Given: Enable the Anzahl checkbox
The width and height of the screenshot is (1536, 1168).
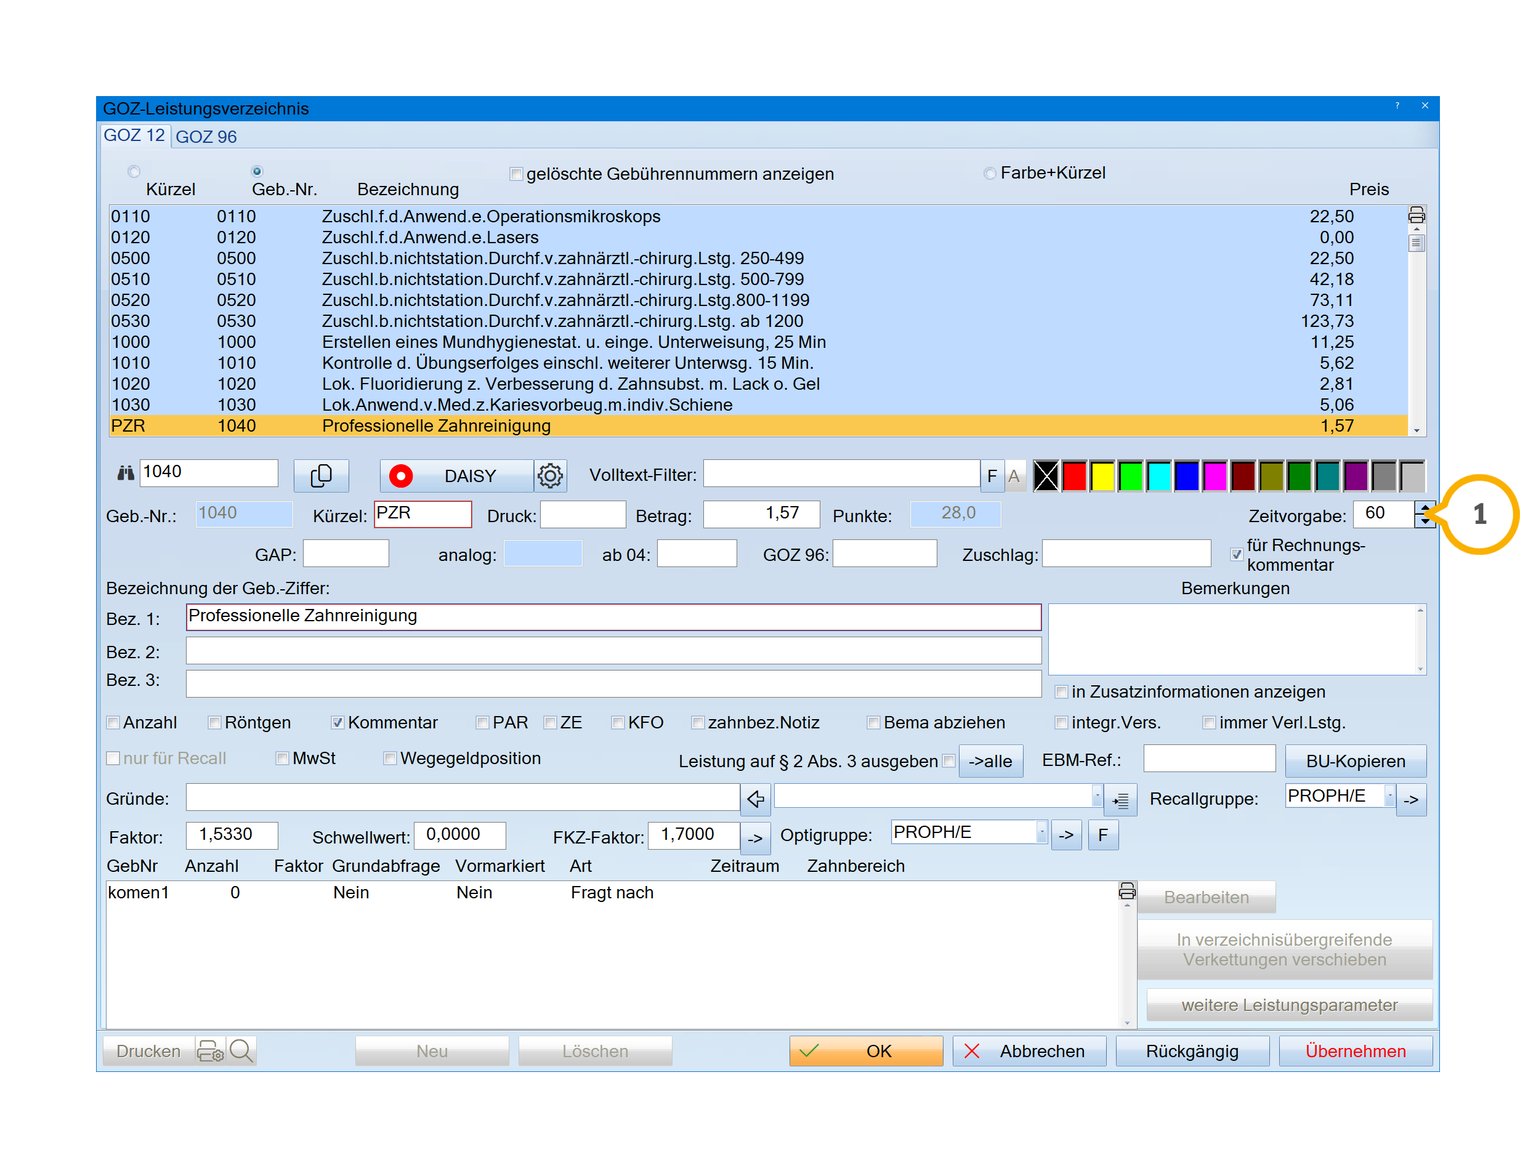Looking at the screenshot, I should click(x=113, y=723).
